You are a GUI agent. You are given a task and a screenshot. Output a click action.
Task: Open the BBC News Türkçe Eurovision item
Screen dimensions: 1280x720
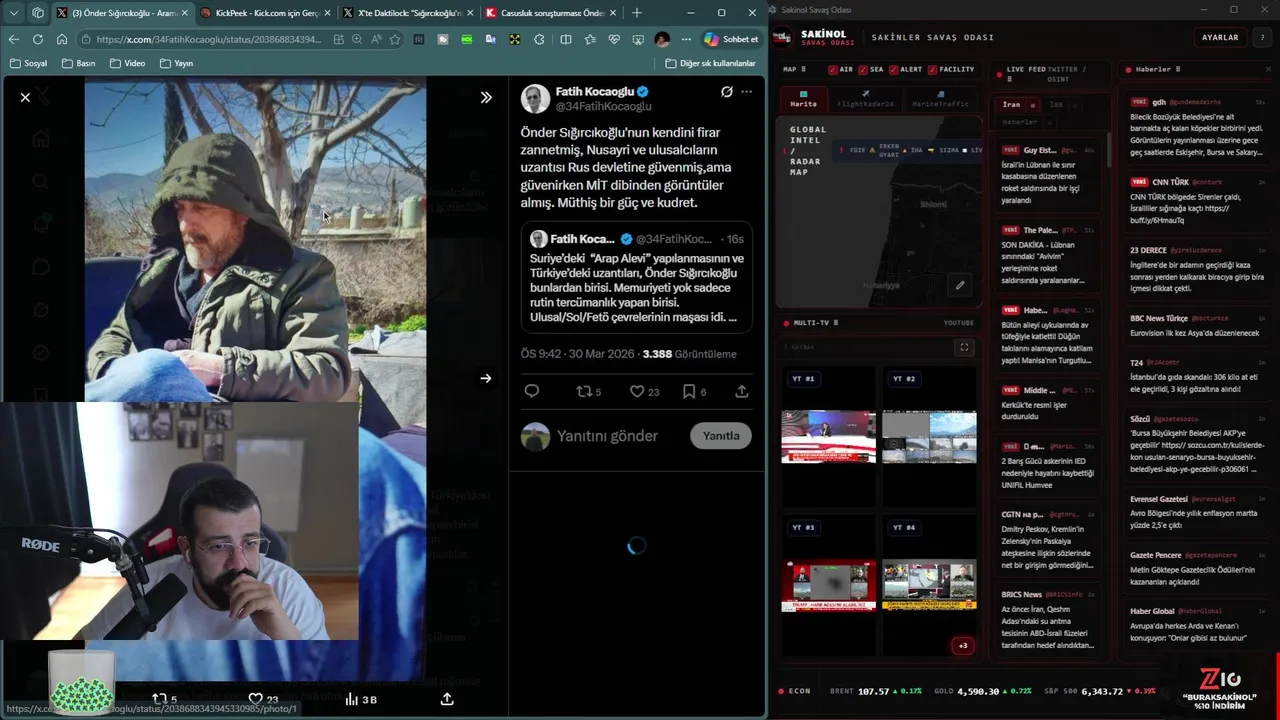tap(1197, 325)
